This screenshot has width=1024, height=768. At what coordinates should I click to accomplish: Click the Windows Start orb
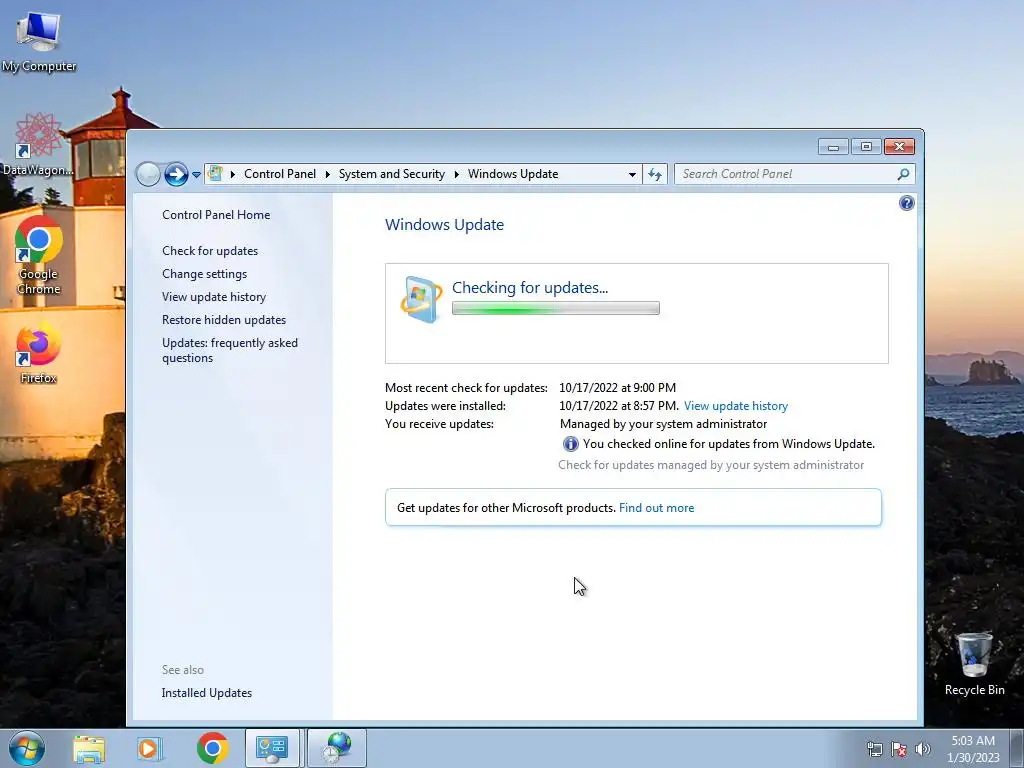[x=27, y=748]
